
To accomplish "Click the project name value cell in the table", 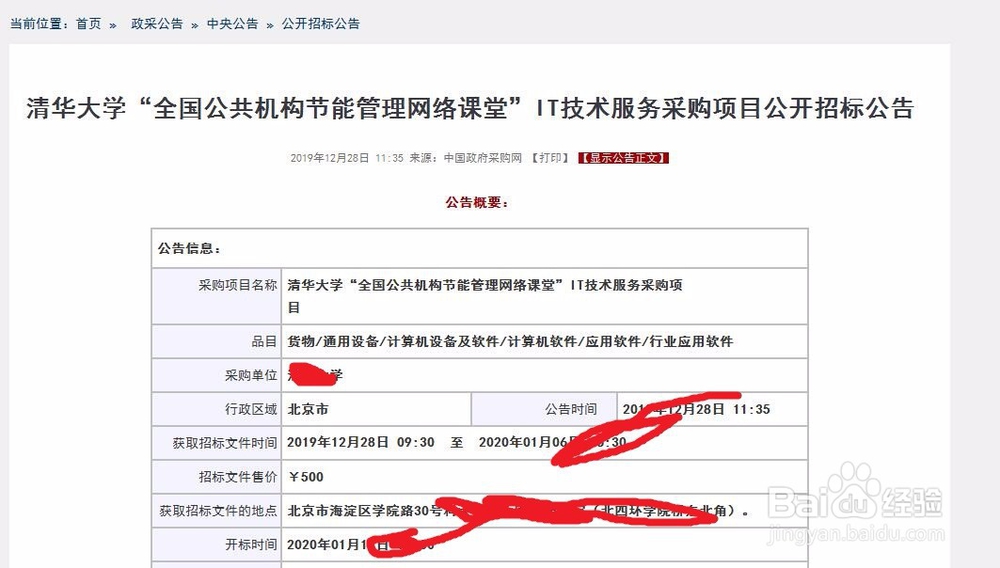I will pos(545,296).
